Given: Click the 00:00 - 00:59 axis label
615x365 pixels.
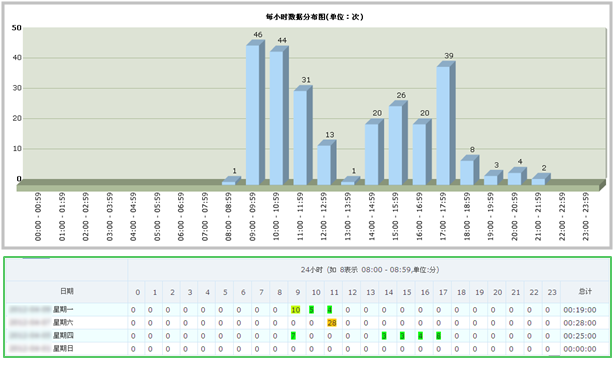Looking at the screenshot, I should pyautogui.click(x=38, y=216).
